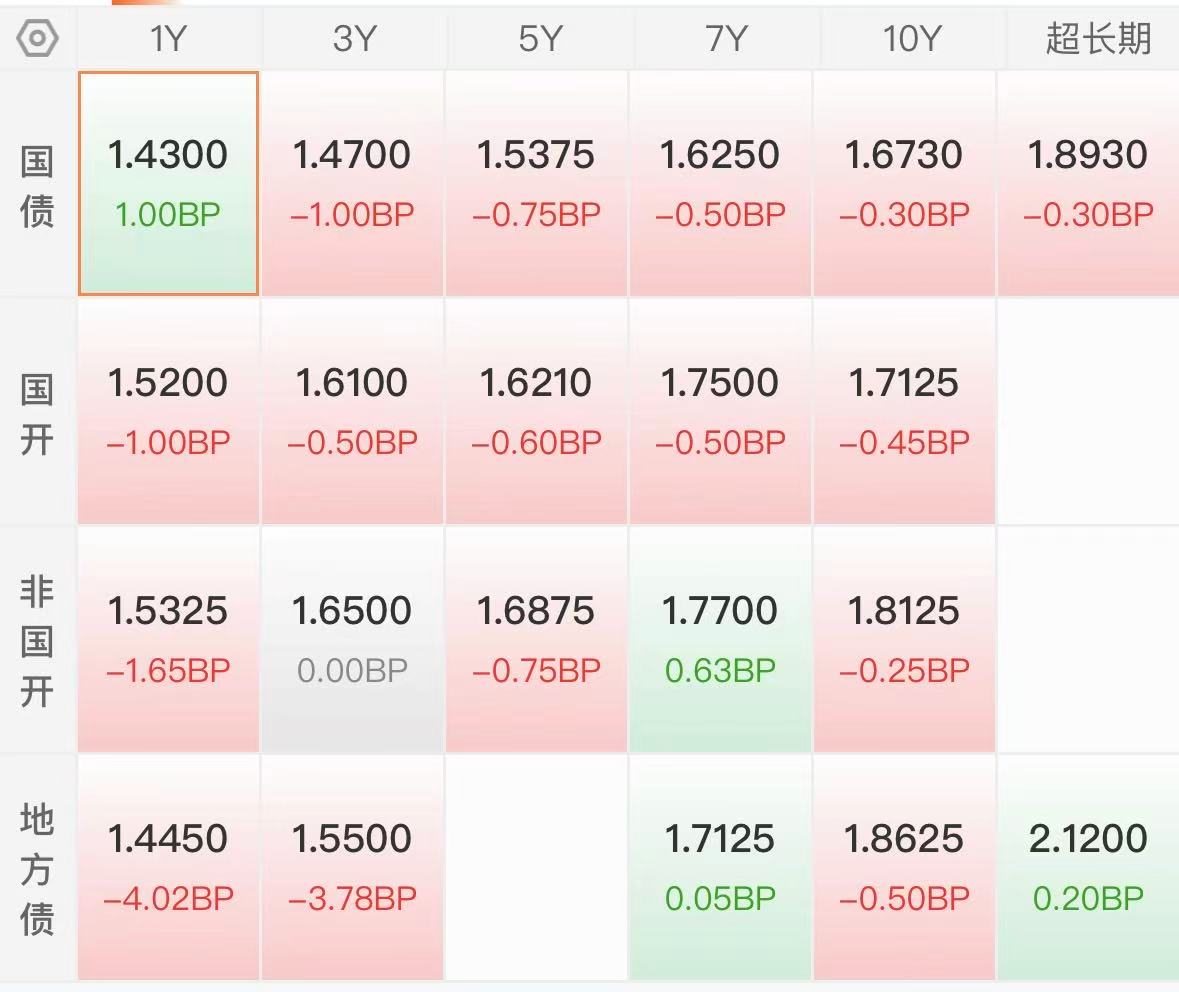The width and height of the screenshot is (1179, 992).
Task: Open the 非国开 7Y cell 1.7700
Action: pos(720,639)
